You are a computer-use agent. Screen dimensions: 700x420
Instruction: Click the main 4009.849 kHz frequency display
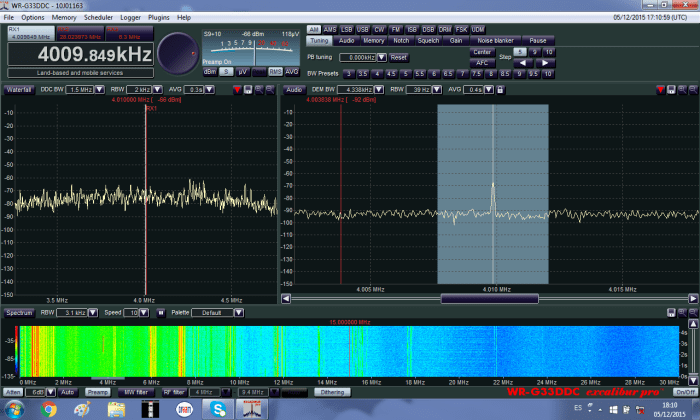click(x=78, y=55)
